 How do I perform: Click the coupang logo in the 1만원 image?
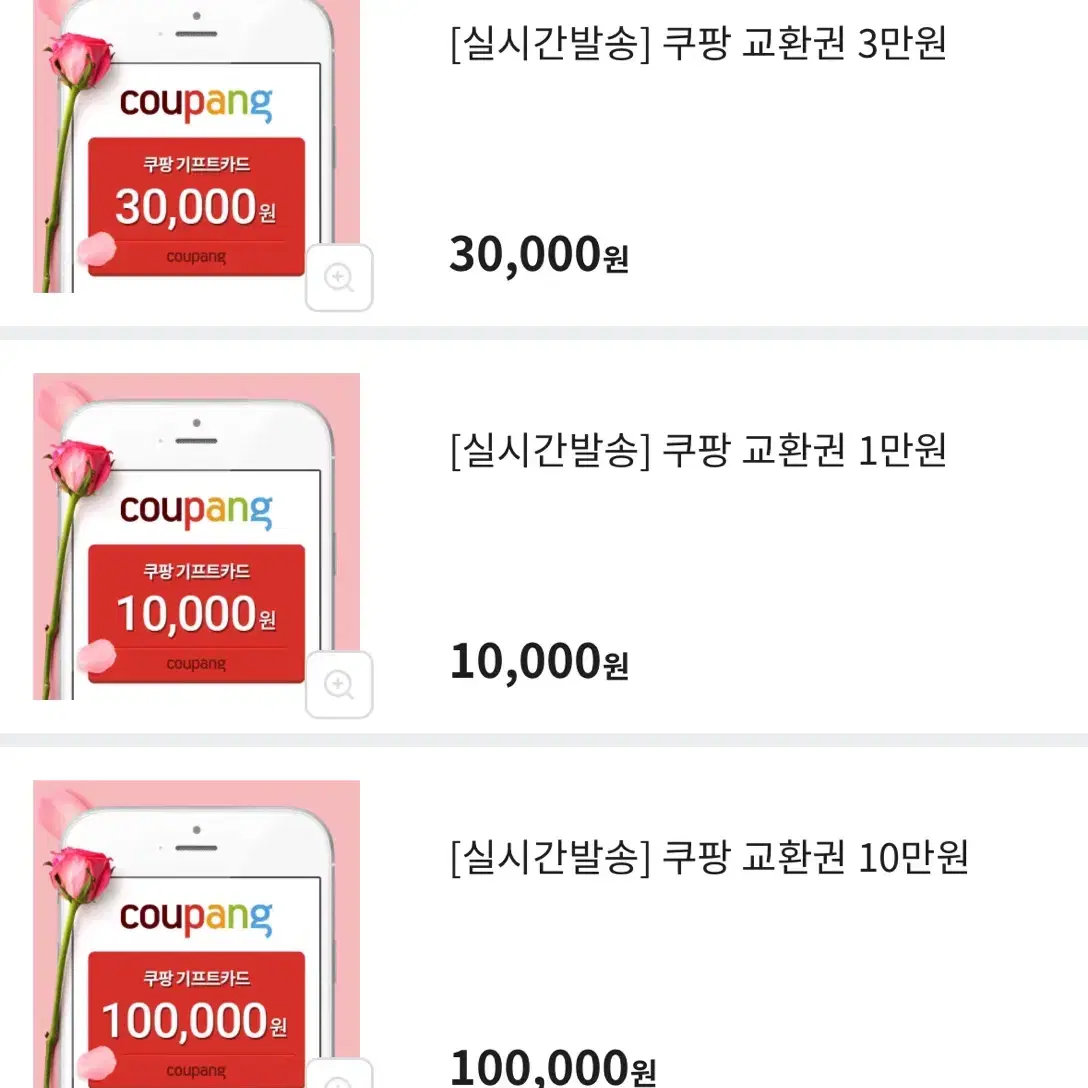[196, 511]
